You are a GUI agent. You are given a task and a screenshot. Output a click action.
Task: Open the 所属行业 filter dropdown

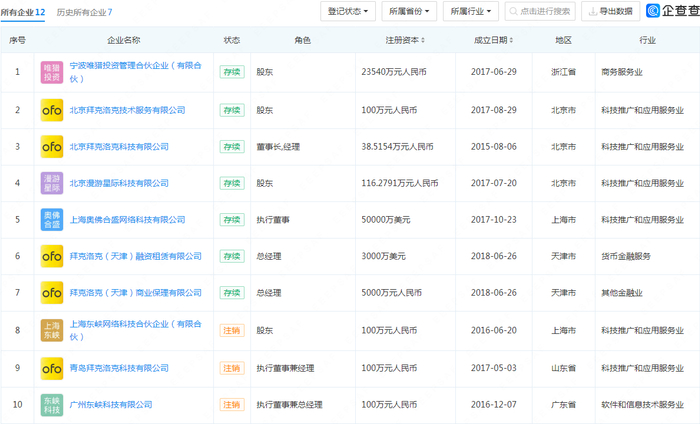click(472, 11)
